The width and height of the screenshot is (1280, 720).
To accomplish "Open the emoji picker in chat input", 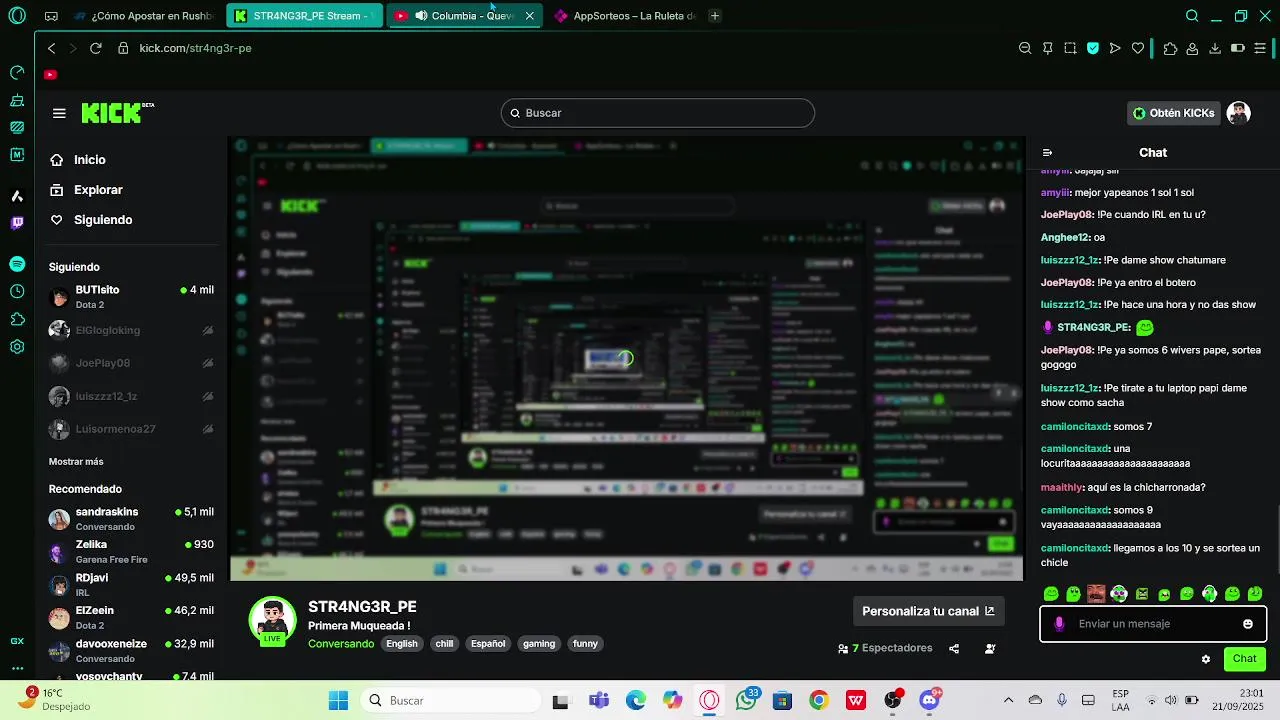I will pyautogui.click(x=1248, y=624).
